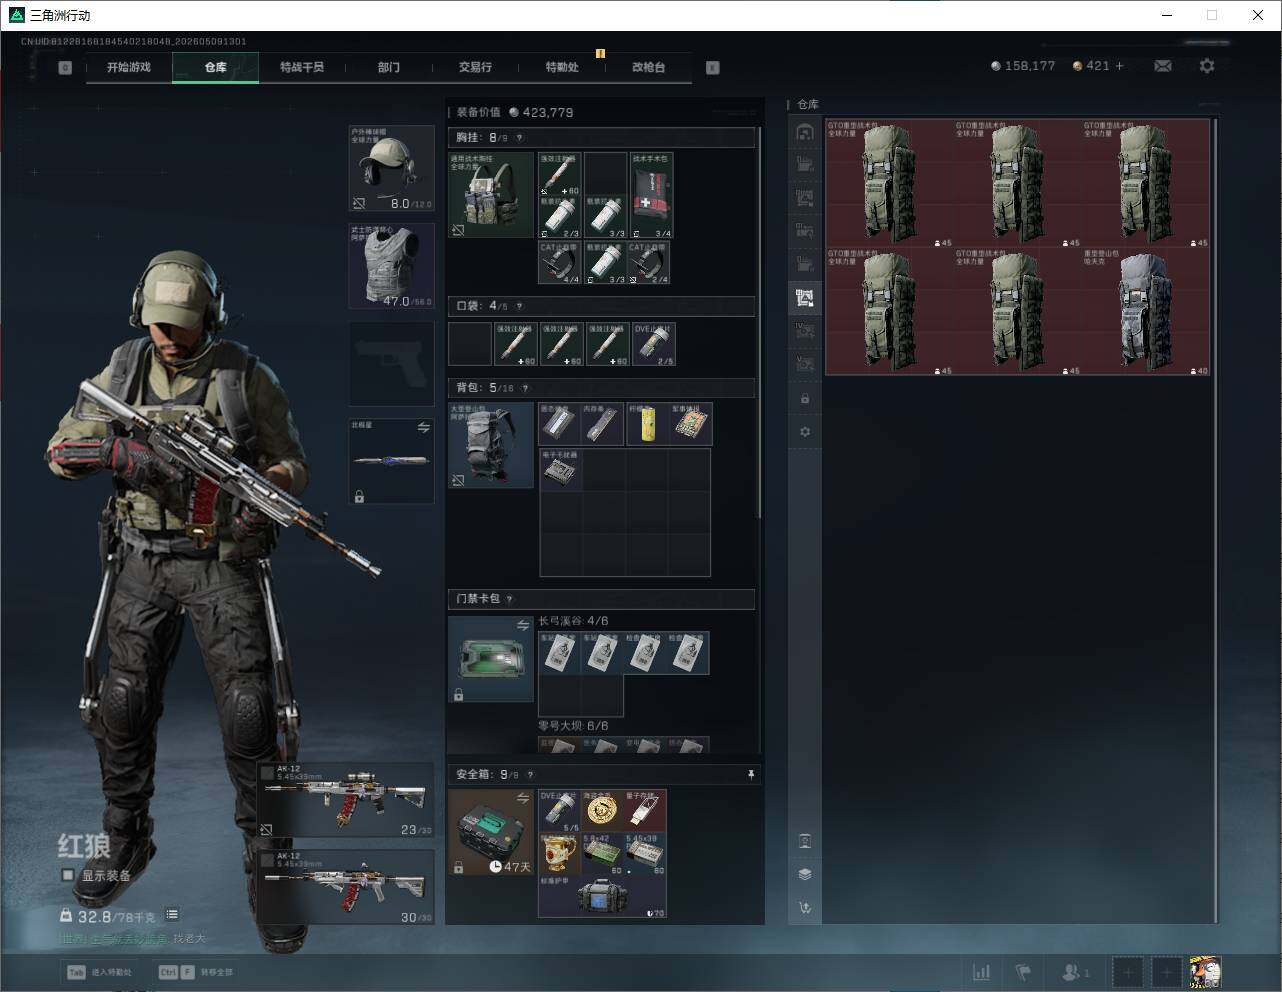Click the lock icon in warehouse sidebar
Image resolution: width=1282 pixels, height=992 pixels.
(x=805, y=399)
